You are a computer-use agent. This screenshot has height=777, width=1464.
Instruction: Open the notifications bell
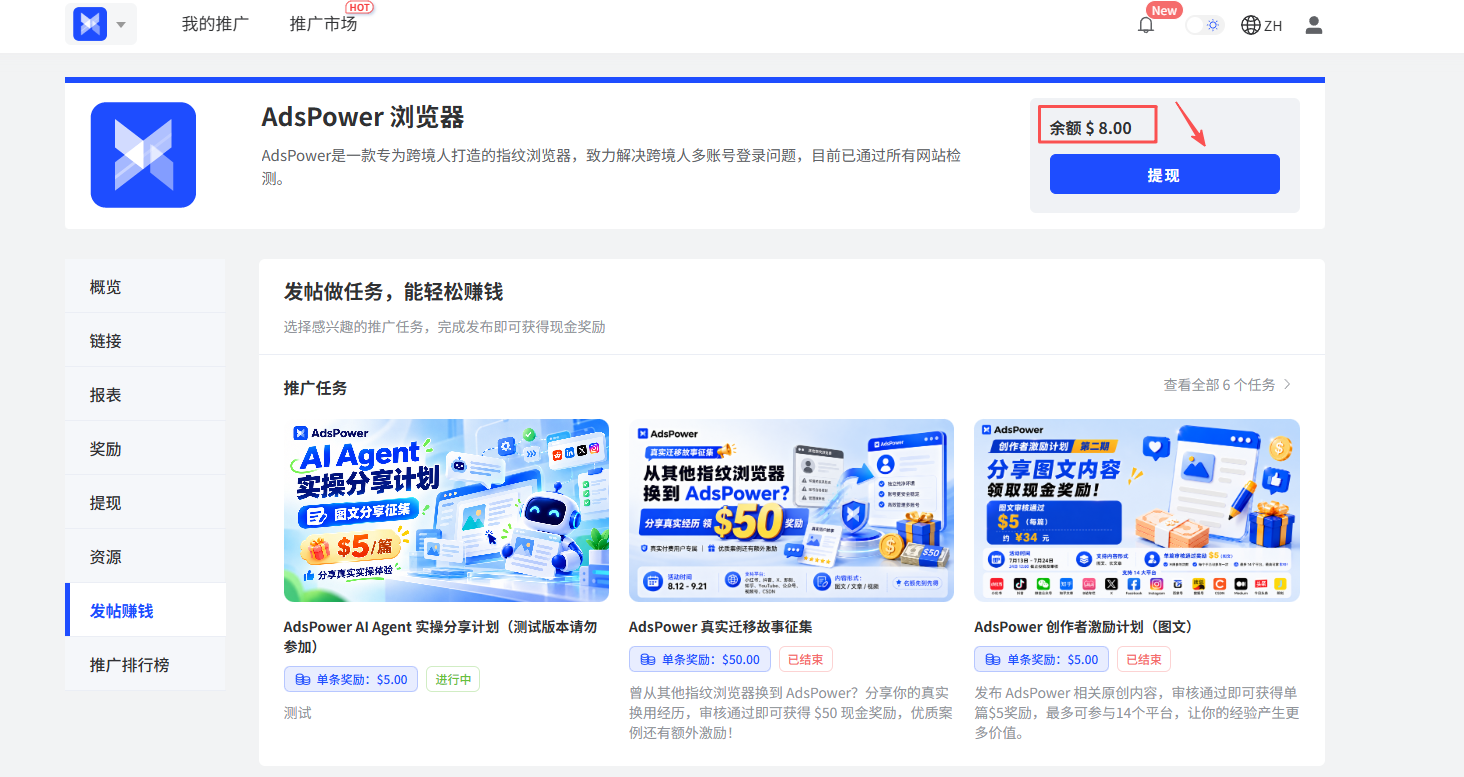click(1146, 26)
